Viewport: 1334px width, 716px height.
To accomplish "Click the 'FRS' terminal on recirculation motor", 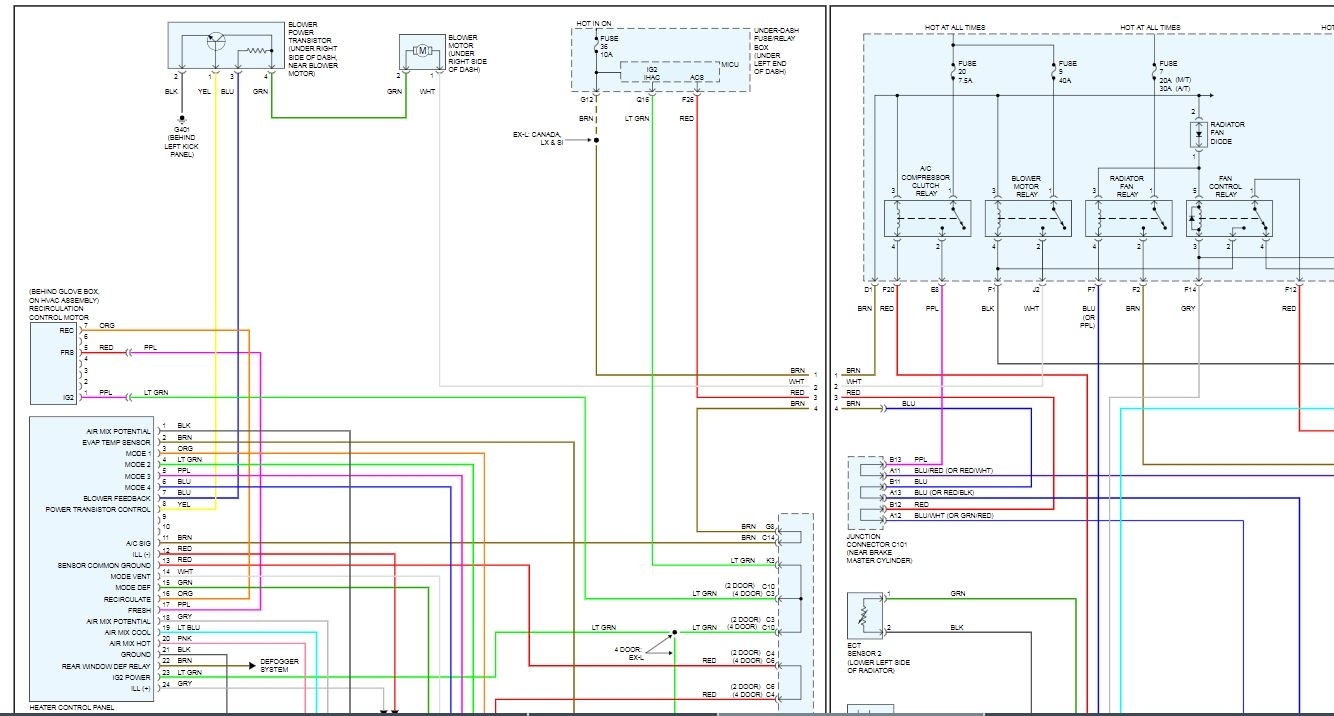I will coord(67,351).
